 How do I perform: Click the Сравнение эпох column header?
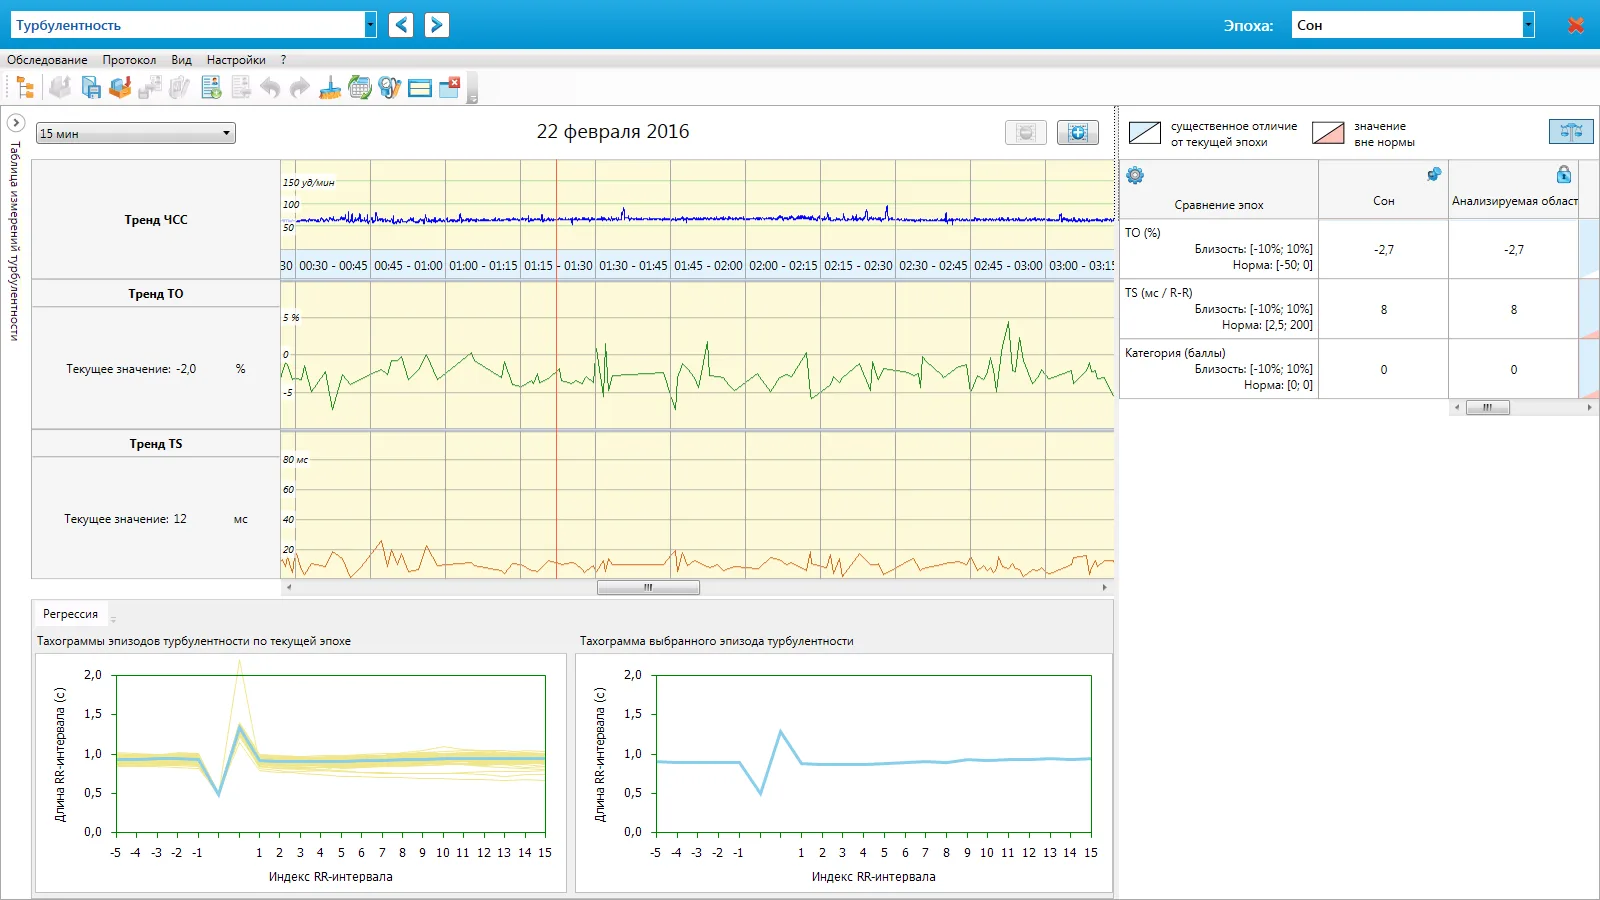tap(1219, 205)
